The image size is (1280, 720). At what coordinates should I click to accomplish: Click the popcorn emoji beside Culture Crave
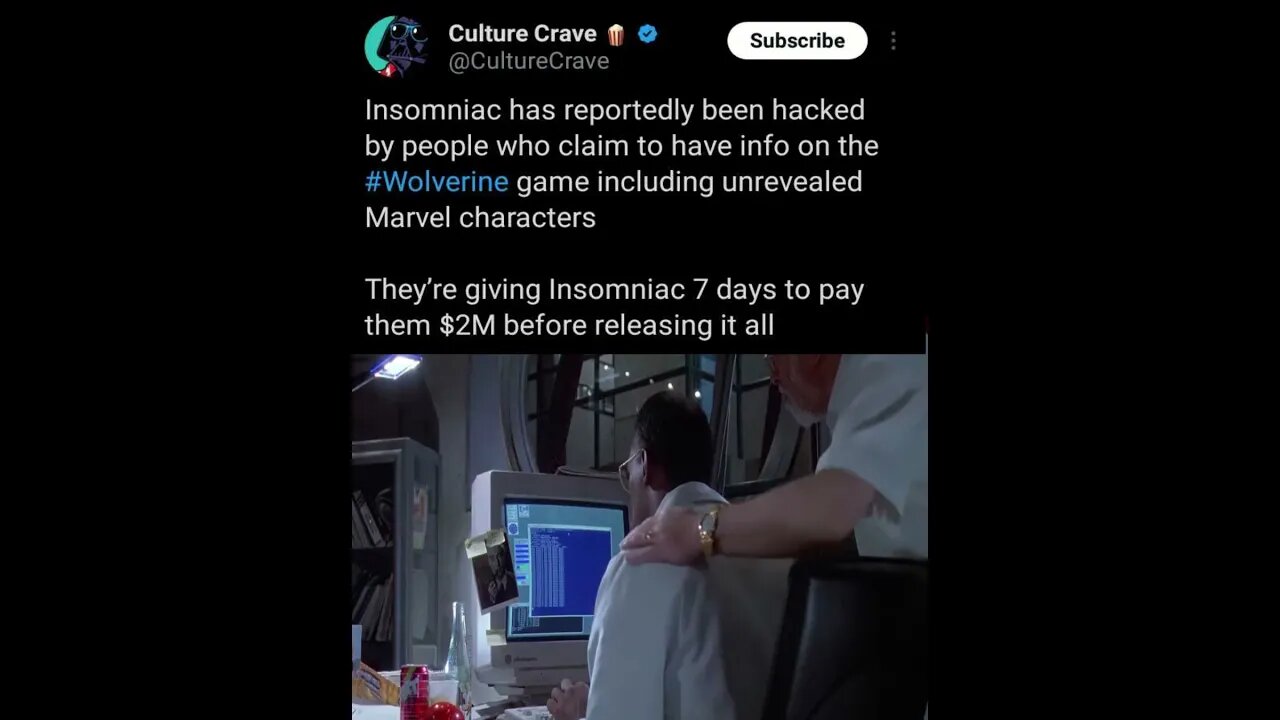[616, 34]
